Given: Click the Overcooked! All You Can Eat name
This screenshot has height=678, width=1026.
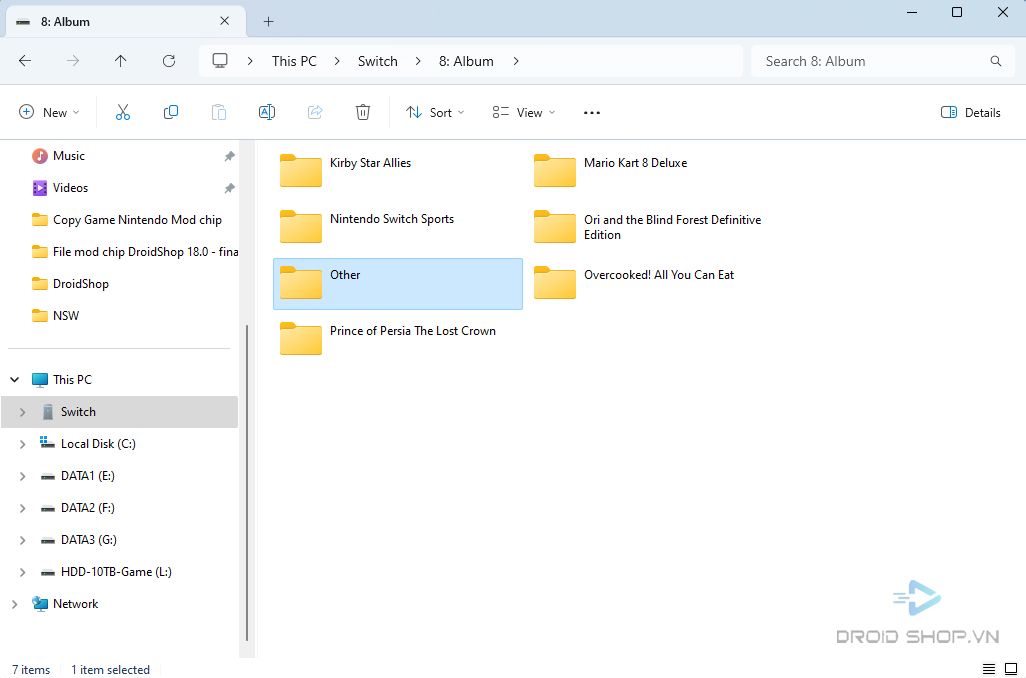Looking at the screenshot, I should tap(659, 275).
